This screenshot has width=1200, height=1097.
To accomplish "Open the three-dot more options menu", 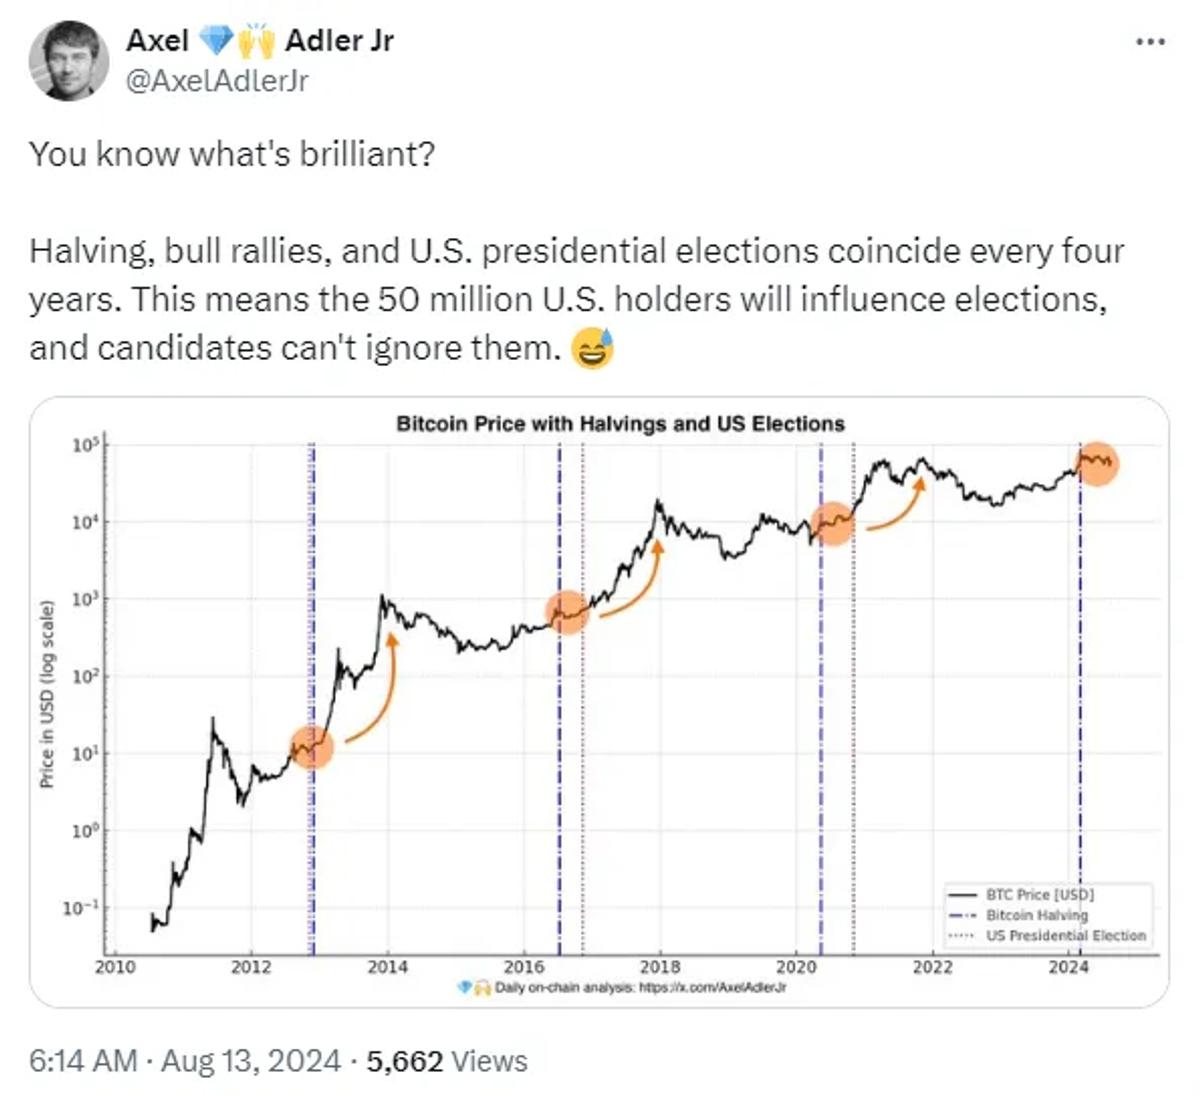I will point(1151,42).
